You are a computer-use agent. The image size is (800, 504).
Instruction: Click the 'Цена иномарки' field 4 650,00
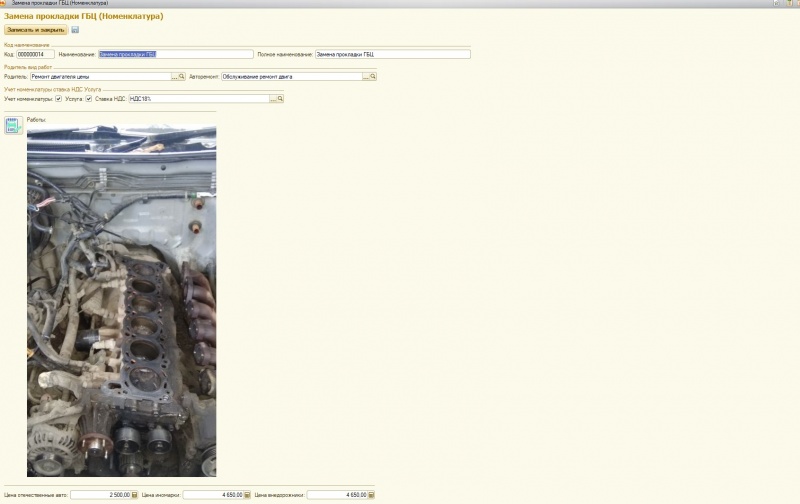(213, 495)
